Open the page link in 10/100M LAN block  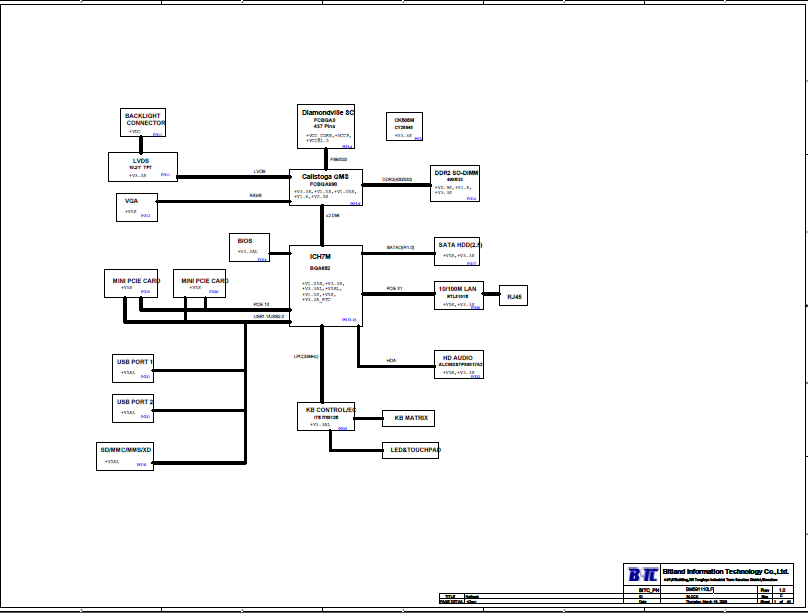tap(476, 308)
